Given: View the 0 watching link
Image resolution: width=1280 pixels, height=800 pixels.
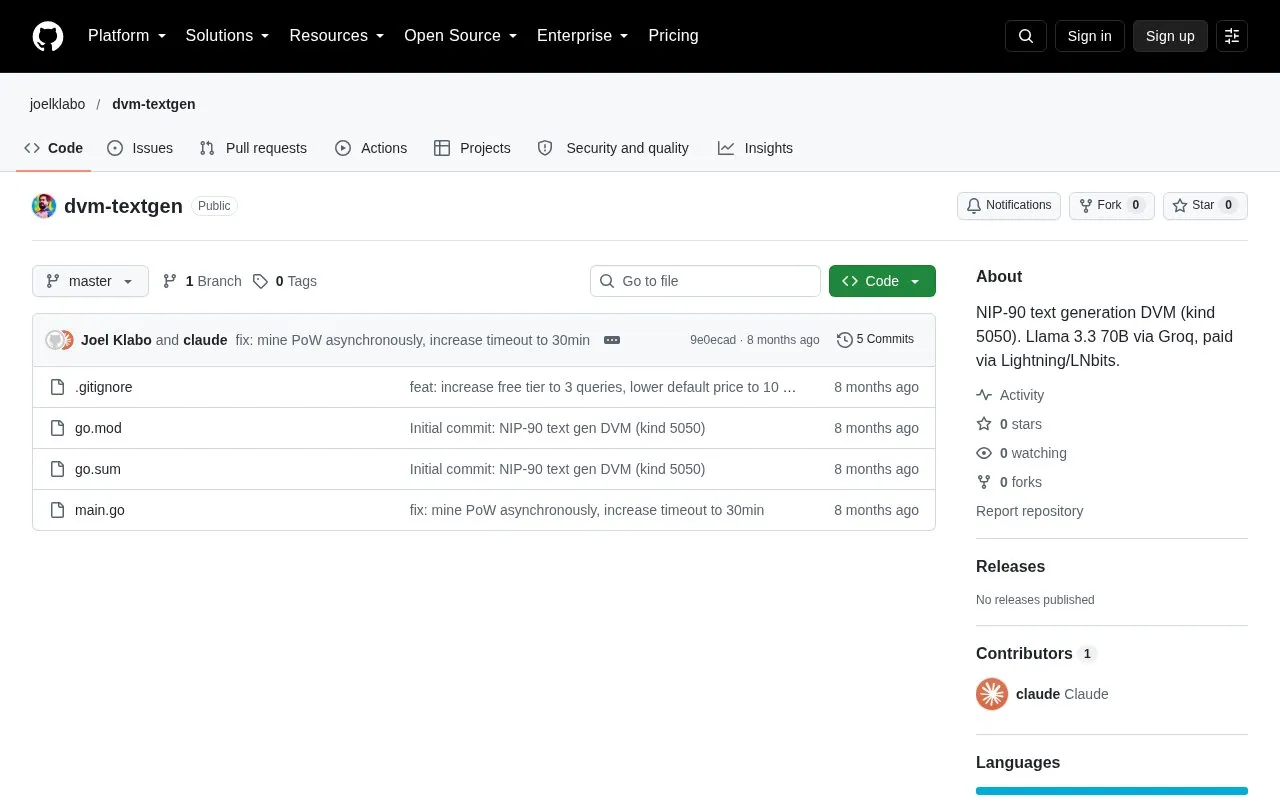Looking at the screenshot, I should (x=1021, y=453).
